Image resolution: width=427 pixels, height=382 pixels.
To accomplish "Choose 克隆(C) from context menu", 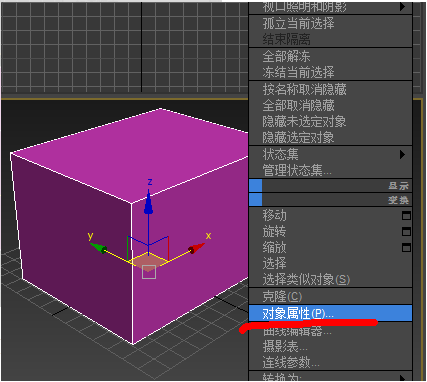I will (x=330, y=296).
